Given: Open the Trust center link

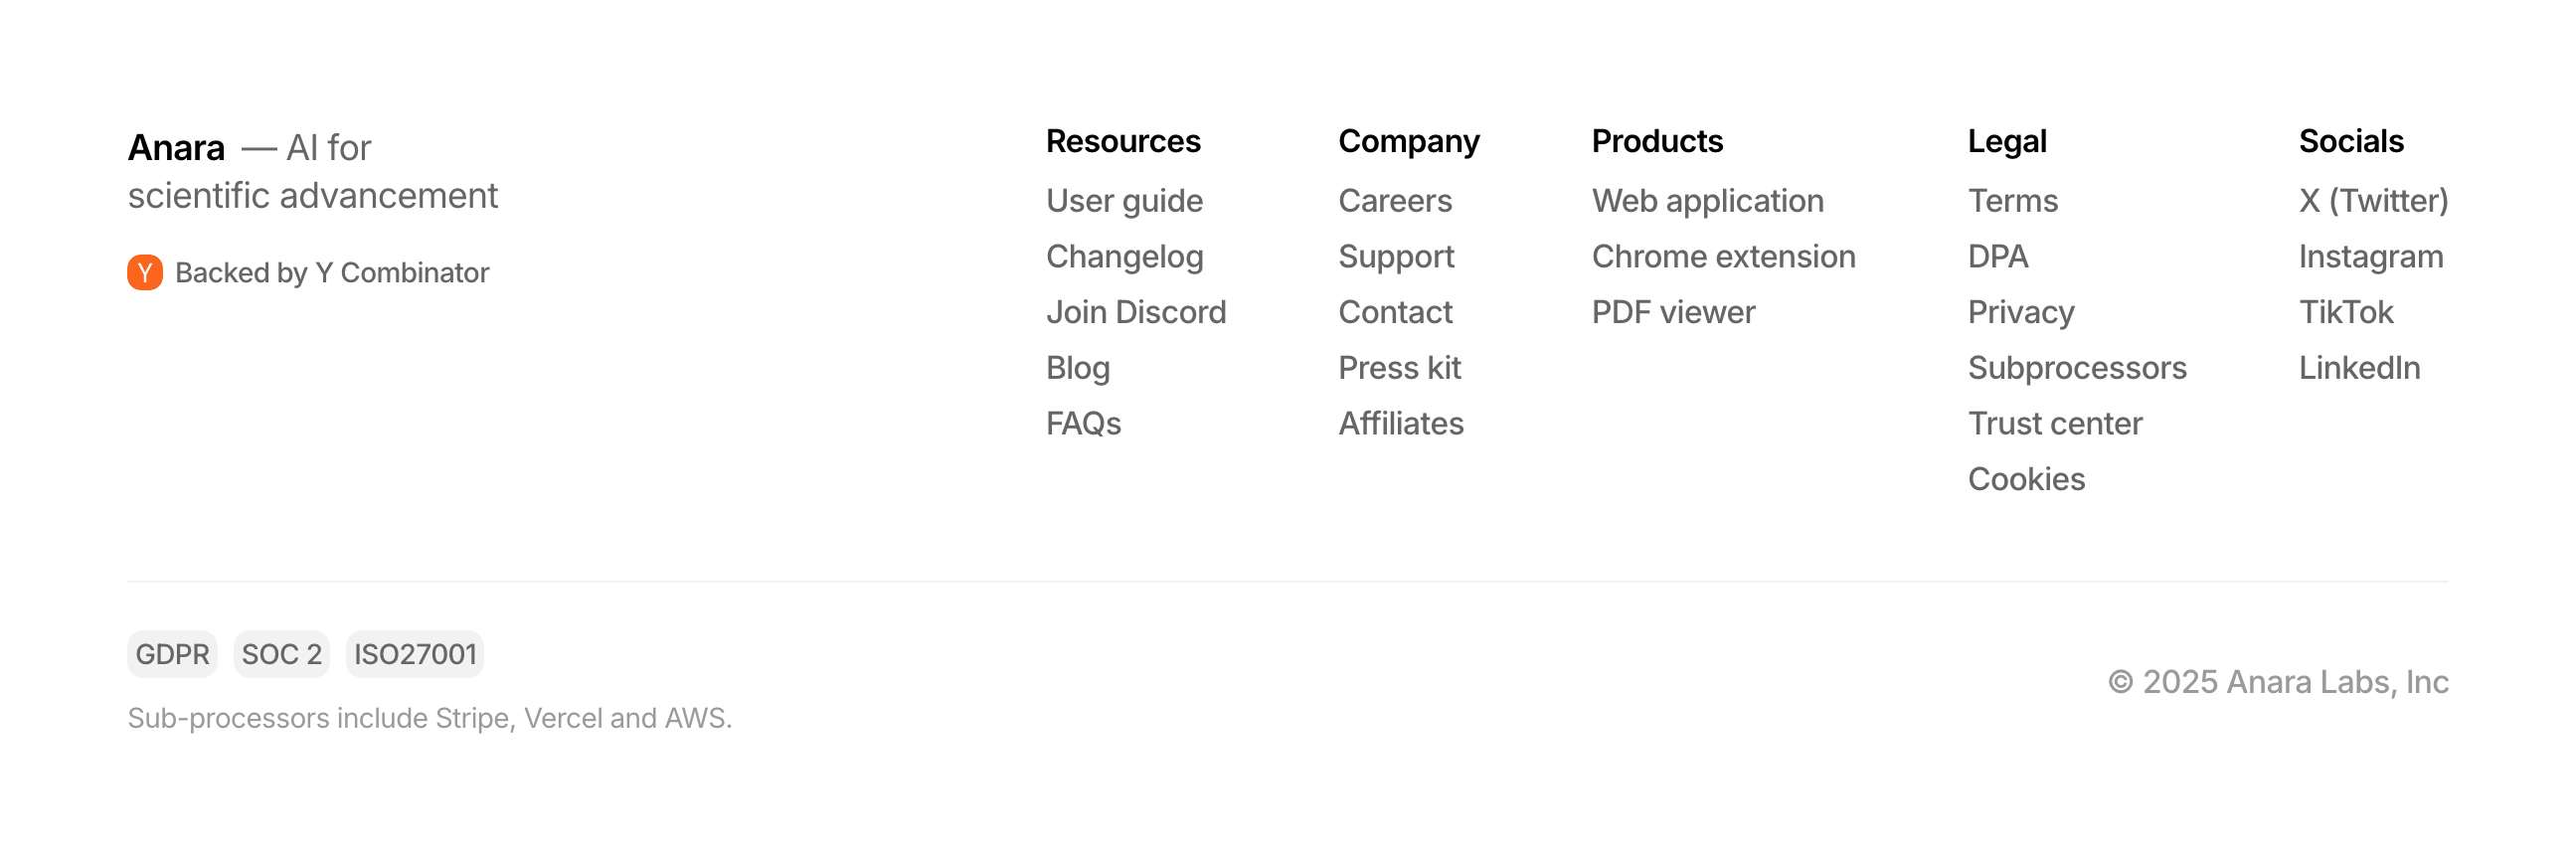Looking at the screenshot, I should [x=2054, y=424].
